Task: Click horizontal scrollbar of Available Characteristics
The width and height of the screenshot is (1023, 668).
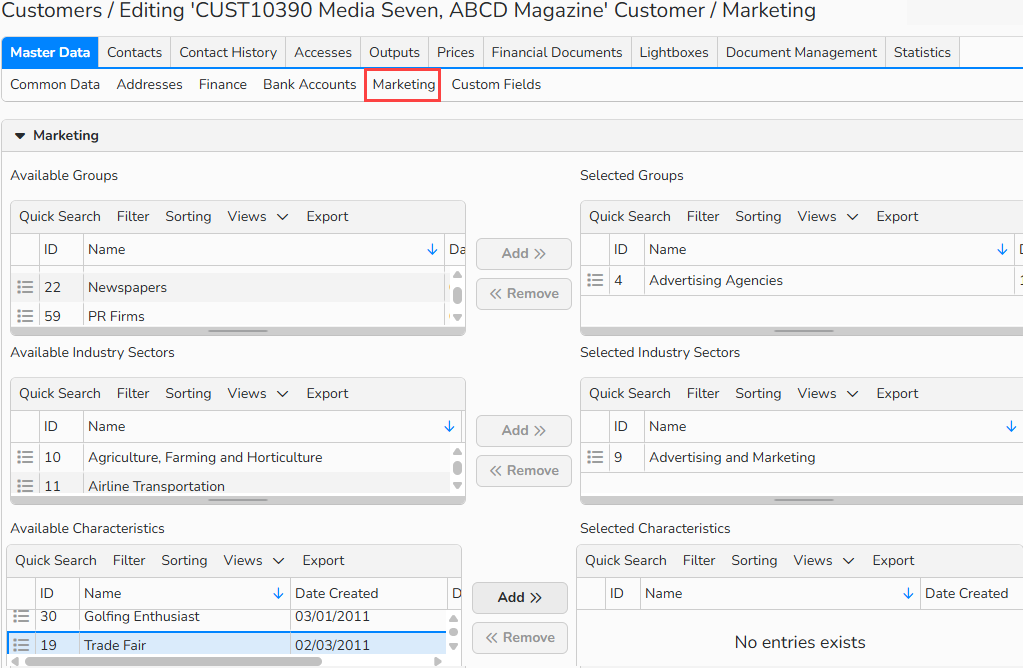Action: pos(173,661)
